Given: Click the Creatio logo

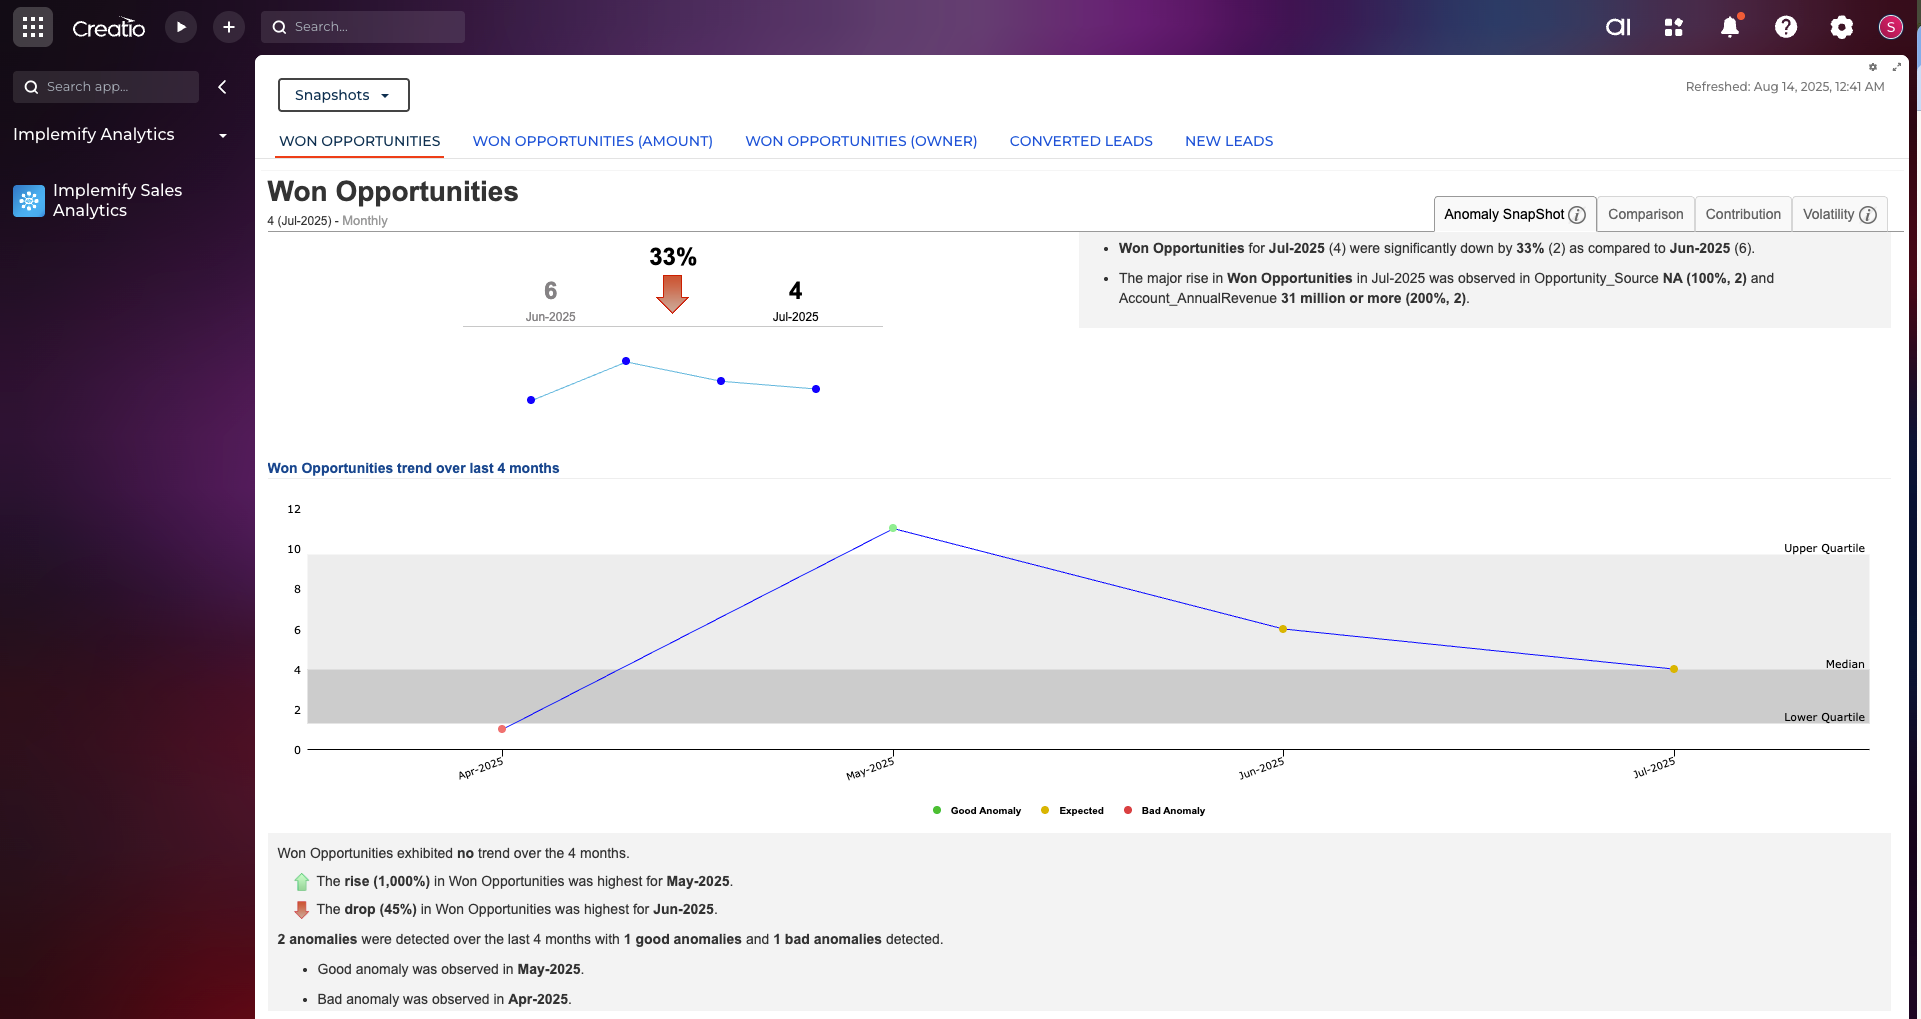Looking at the screenshot, I should click(x=109, y=28).
